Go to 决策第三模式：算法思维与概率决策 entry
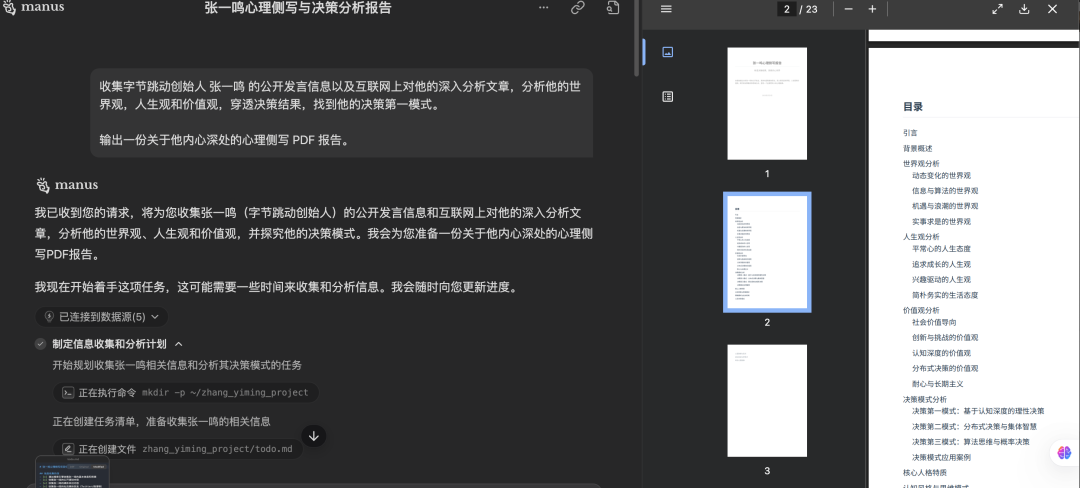Screen dimensions: 1080x488 970,442
